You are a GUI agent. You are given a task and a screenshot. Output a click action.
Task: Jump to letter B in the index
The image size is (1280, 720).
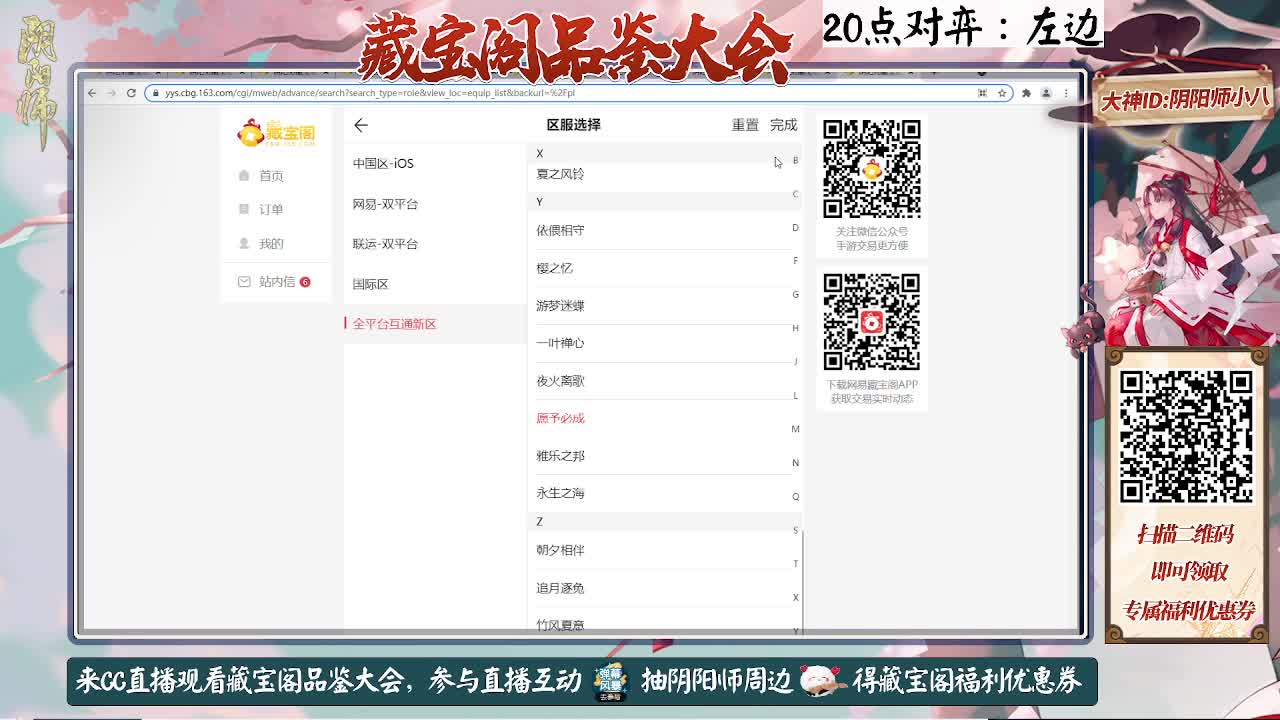796,160
